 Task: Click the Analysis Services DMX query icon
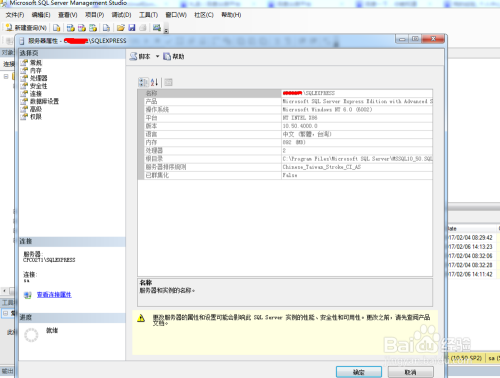(82, 28)
